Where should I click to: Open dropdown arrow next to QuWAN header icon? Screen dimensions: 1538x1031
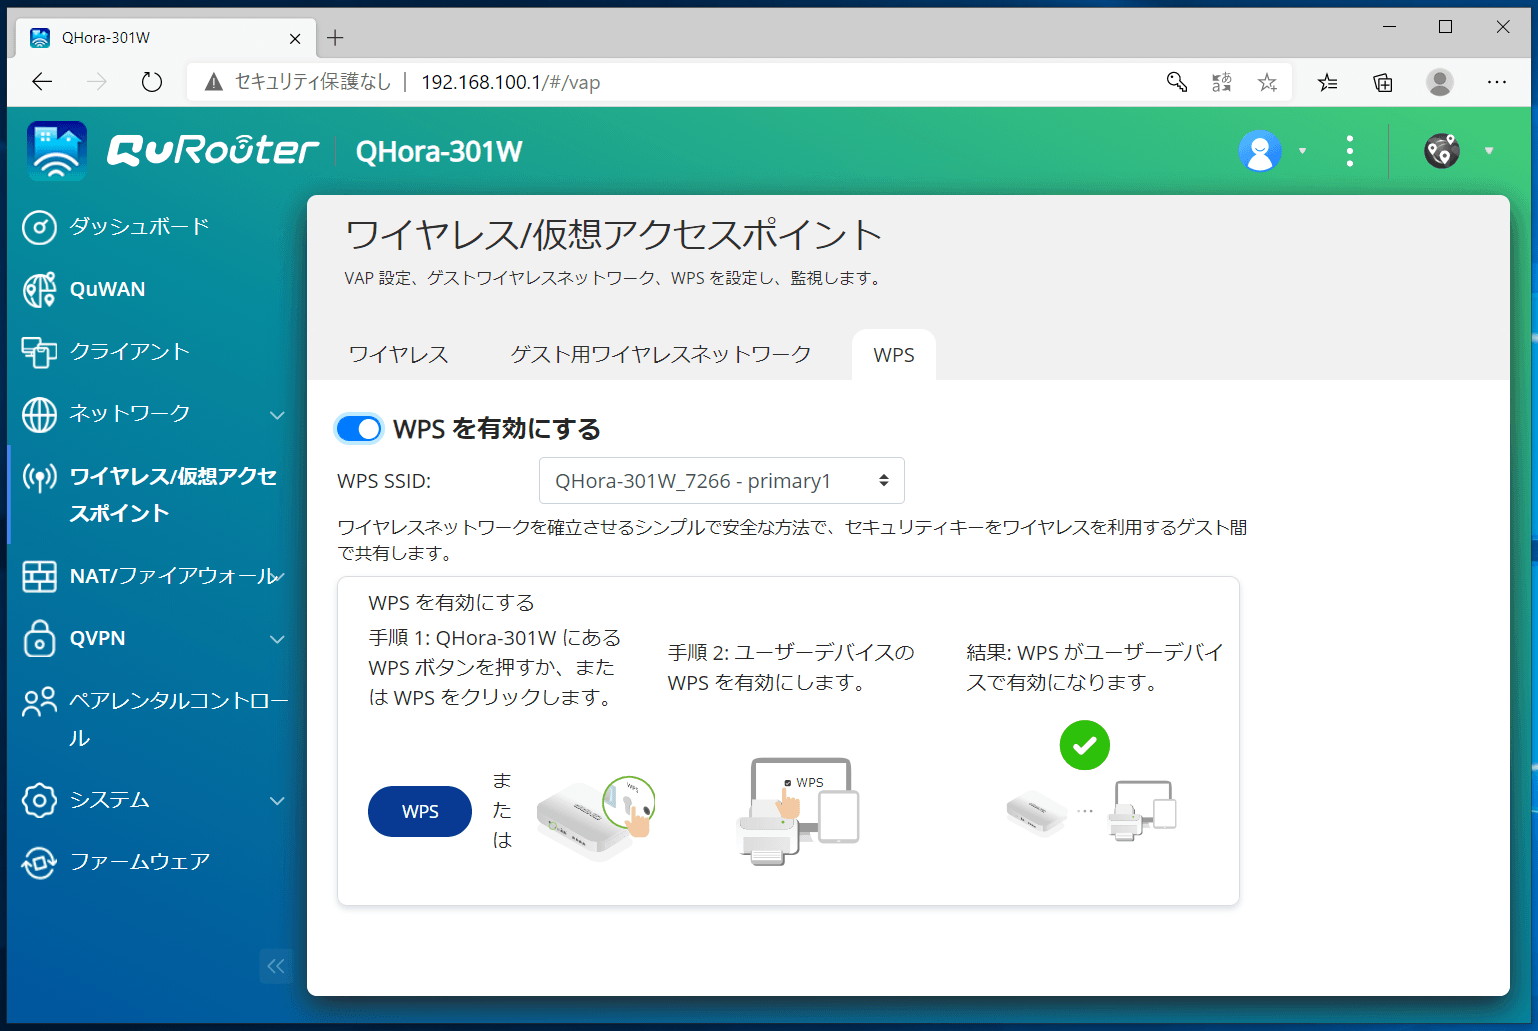tap(1489, 151)
